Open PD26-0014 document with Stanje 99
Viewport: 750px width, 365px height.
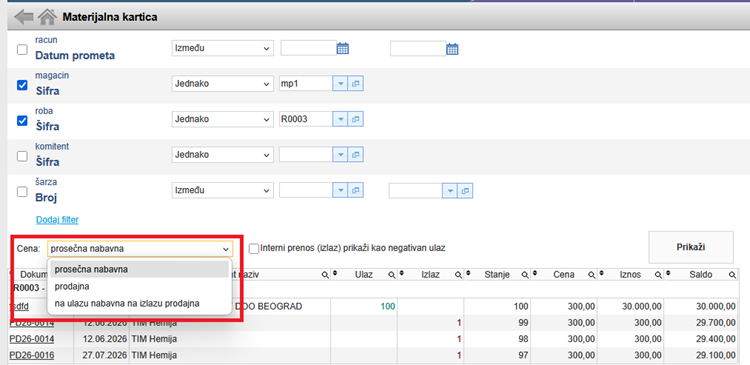32,323
